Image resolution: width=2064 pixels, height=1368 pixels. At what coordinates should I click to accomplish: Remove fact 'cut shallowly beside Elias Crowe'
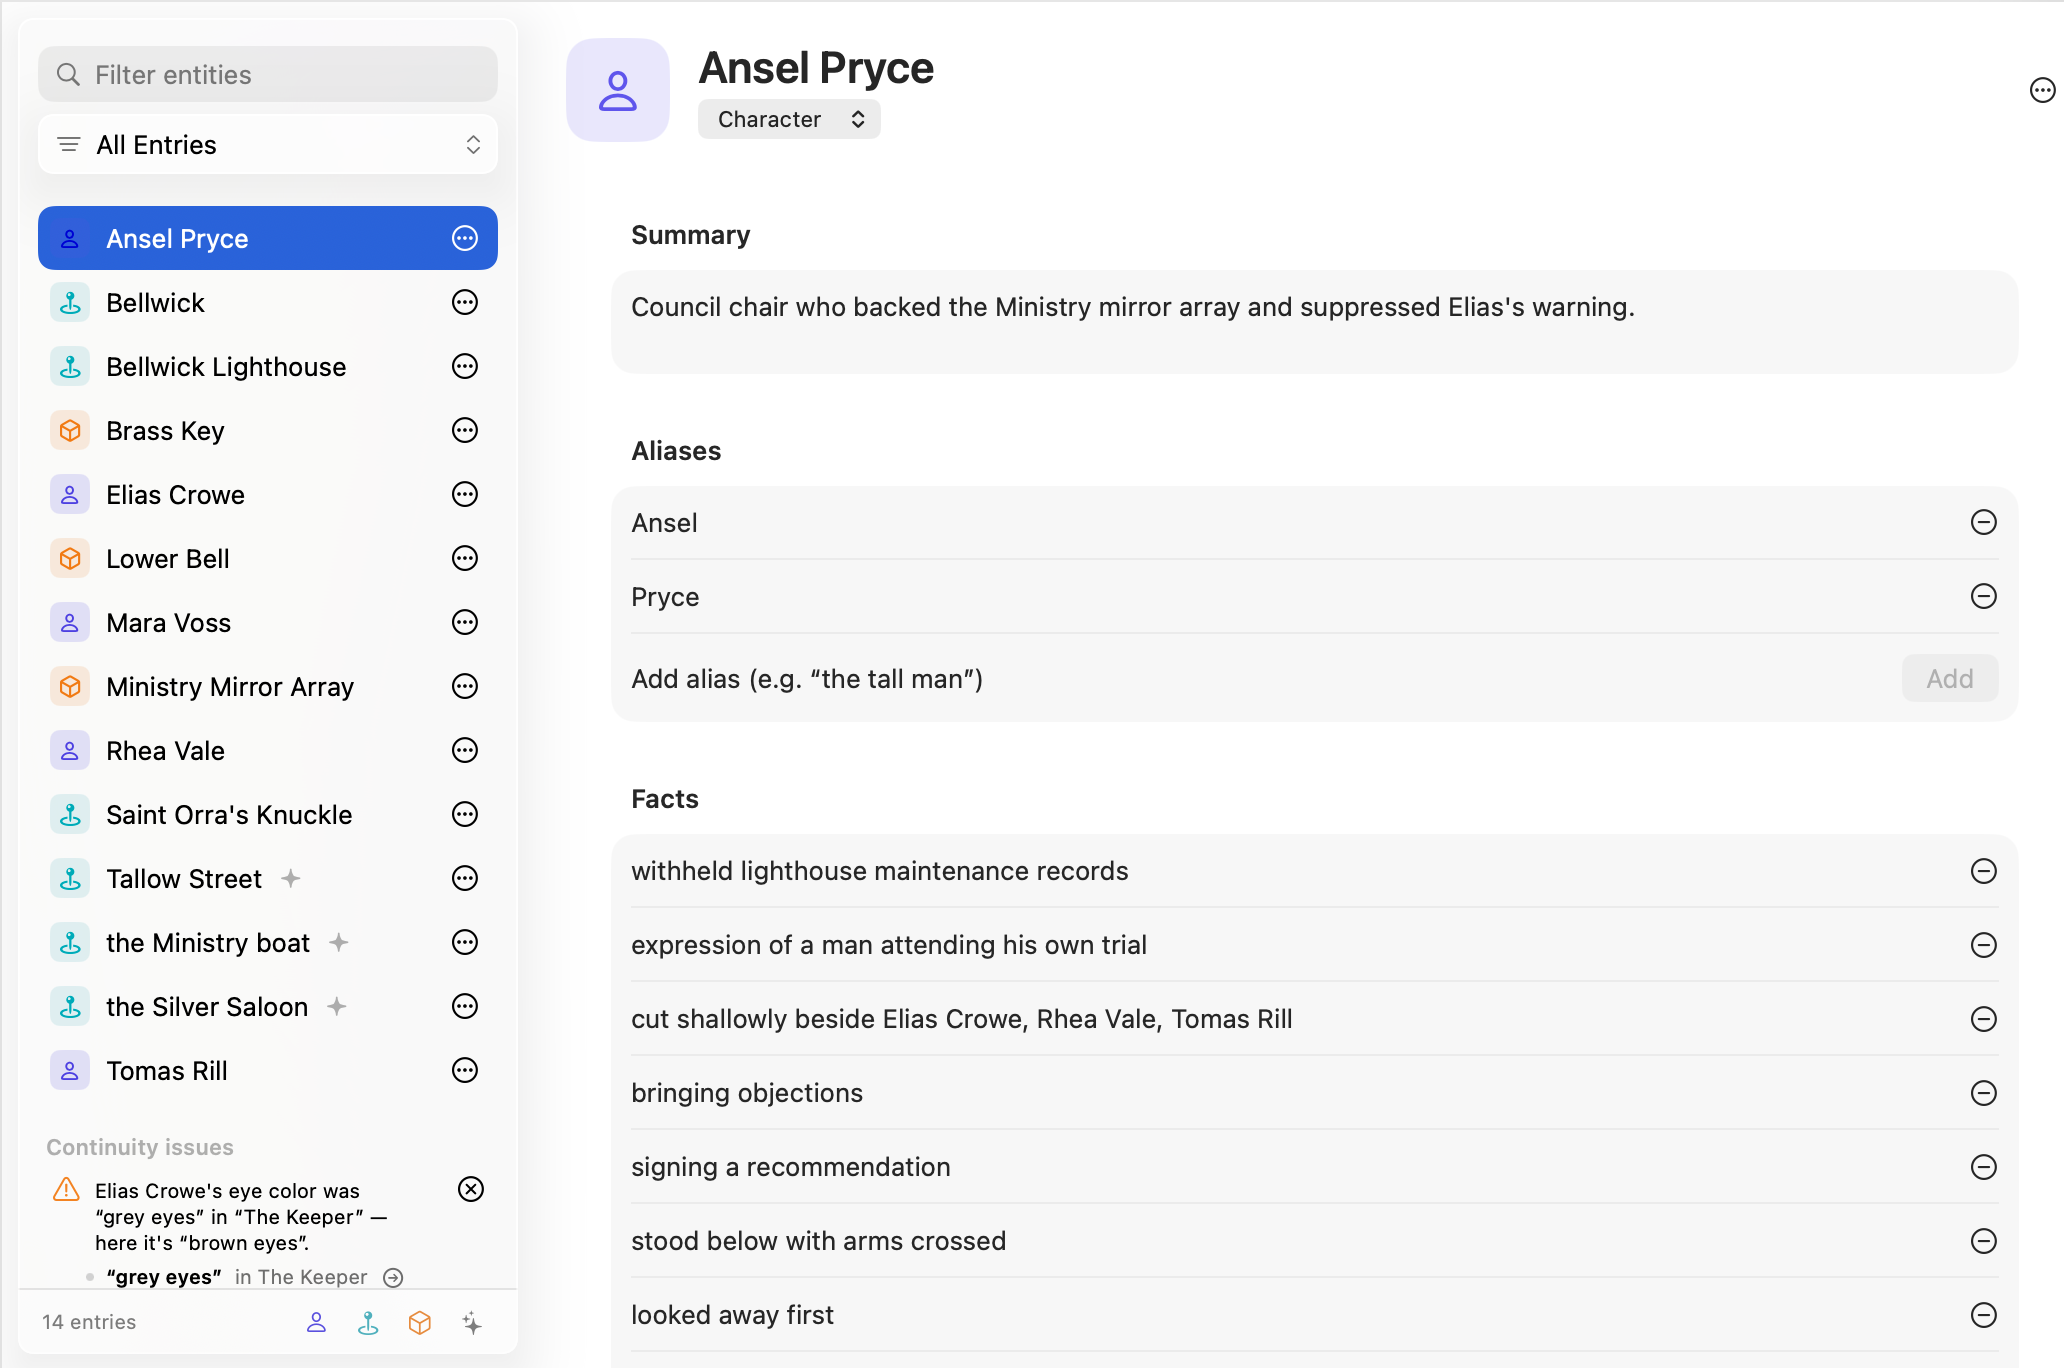click(1983, 1019)
